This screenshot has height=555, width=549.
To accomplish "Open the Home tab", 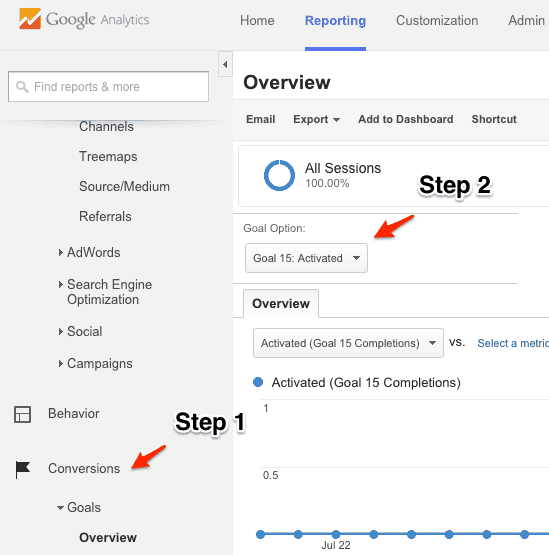I will click(x=257, y=21).
